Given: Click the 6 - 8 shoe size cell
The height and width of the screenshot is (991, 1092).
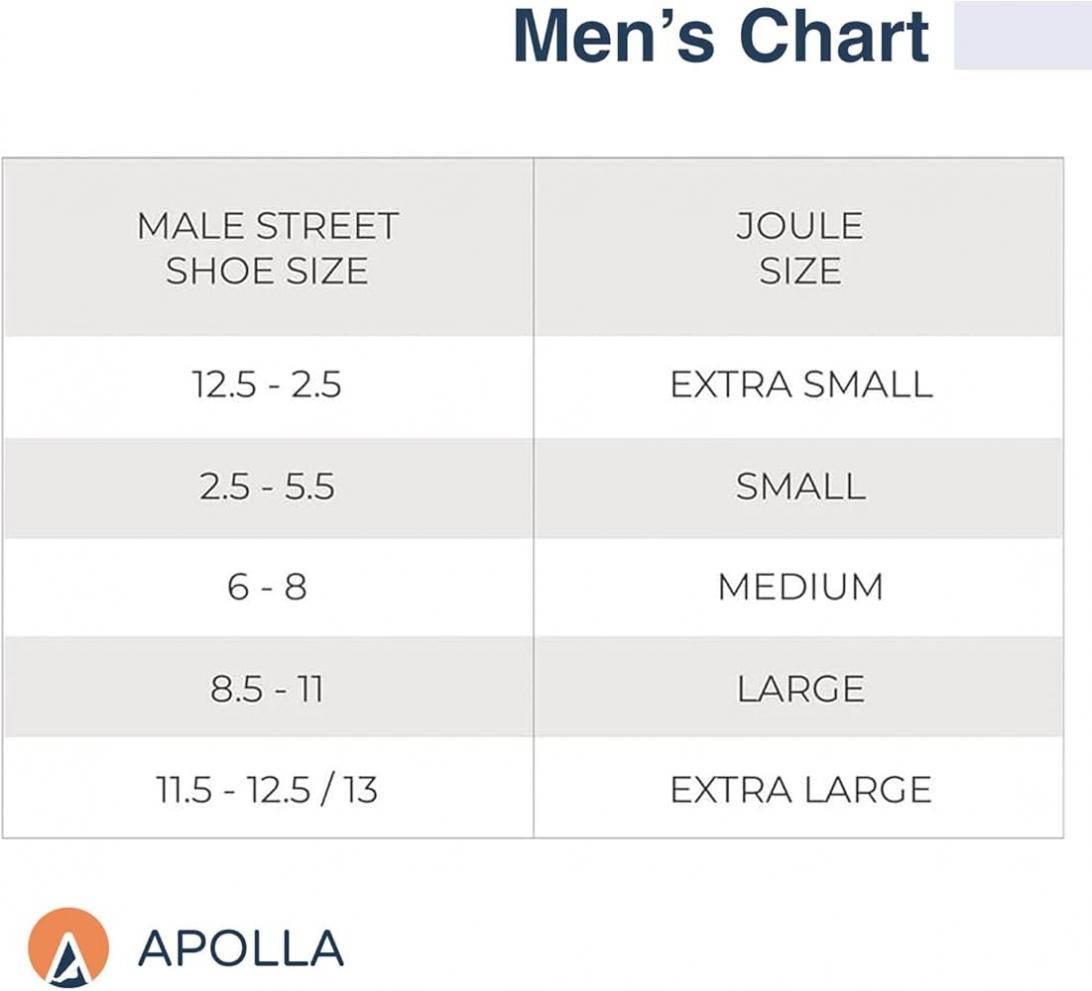Looking at the screenshot, I should tap(267, 587).
